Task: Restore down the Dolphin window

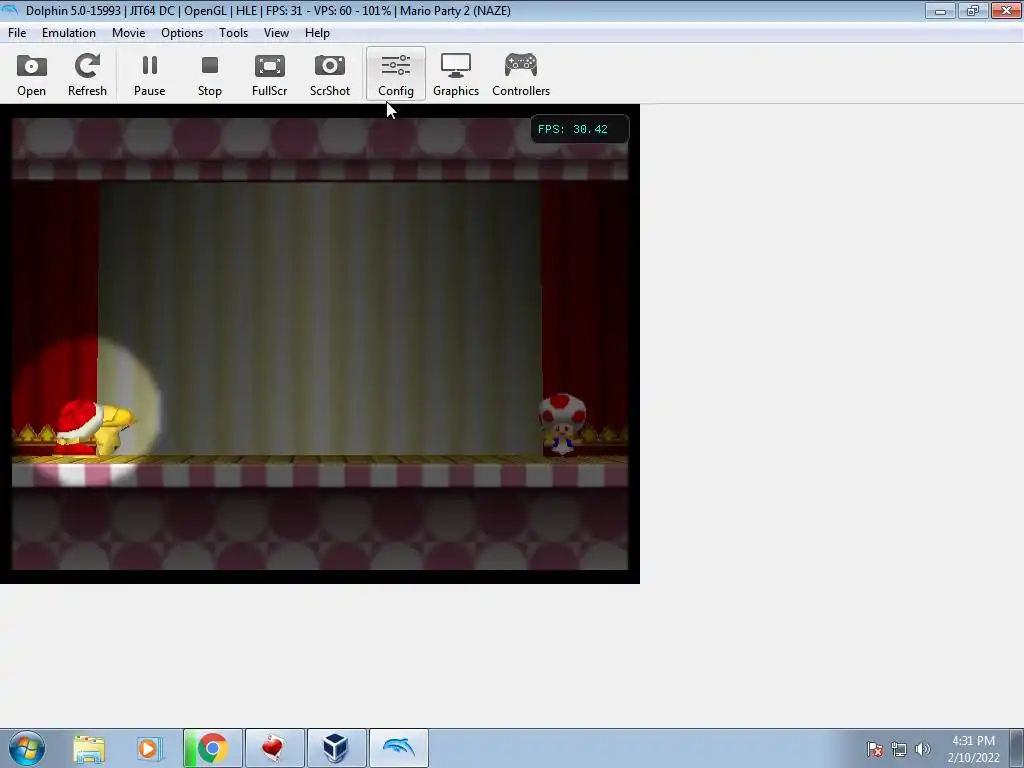Action: [972, 10]
